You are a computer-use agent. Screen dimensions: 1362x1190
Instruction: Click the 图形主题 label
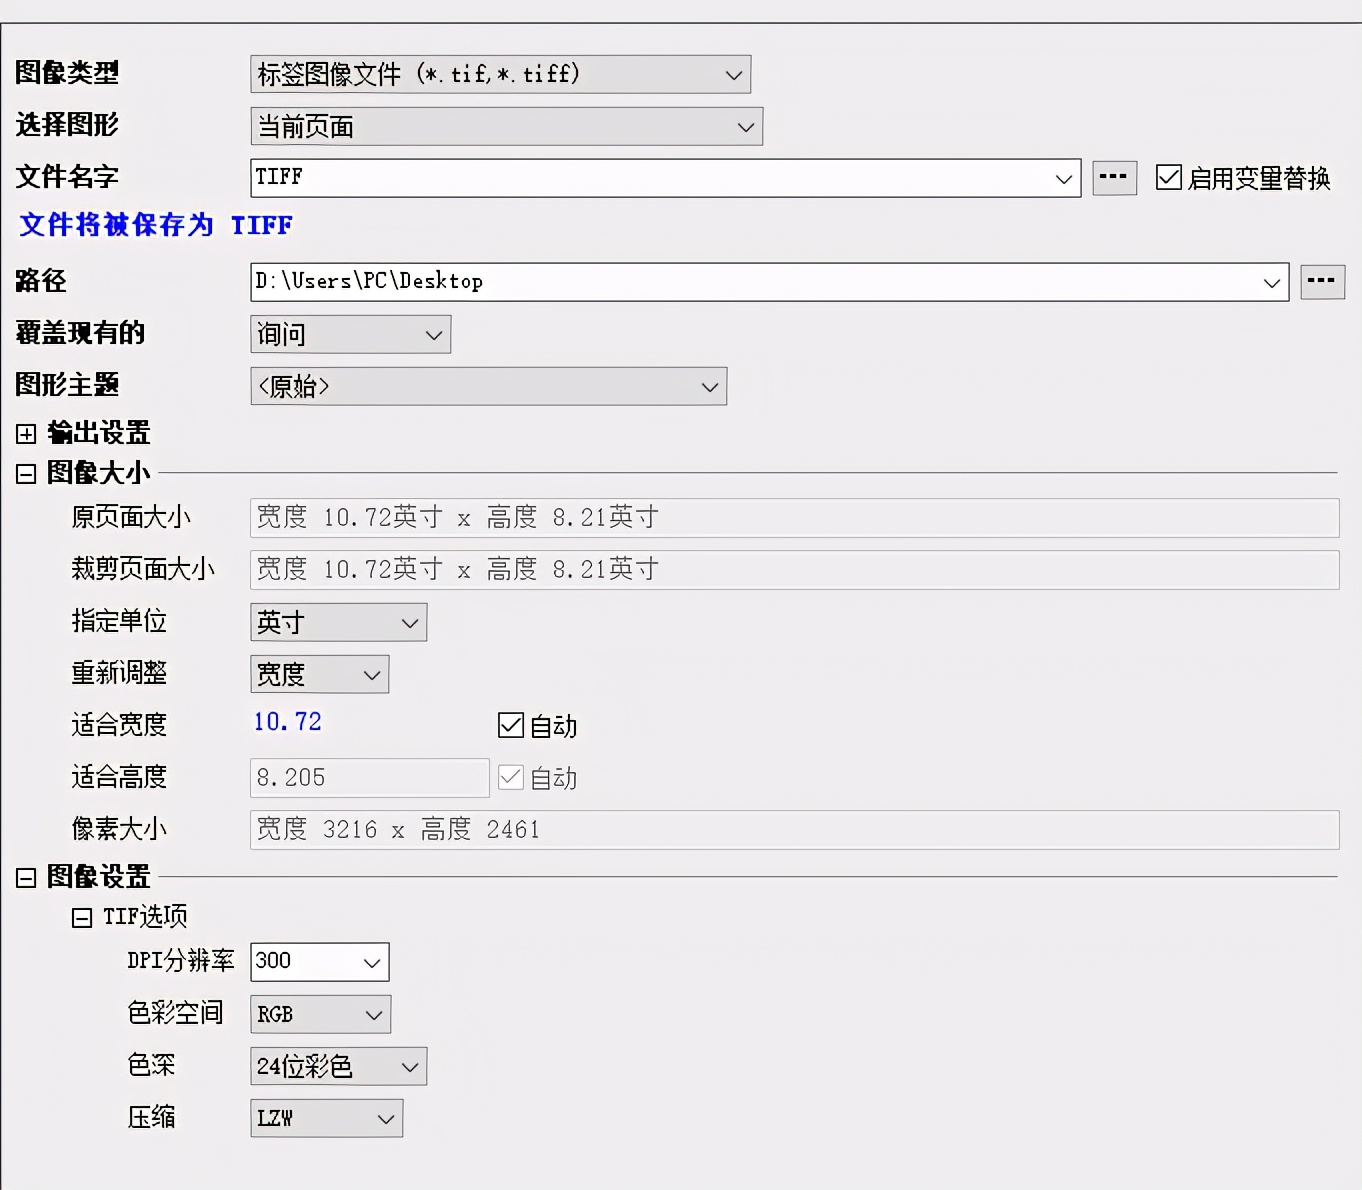(67, 385)
